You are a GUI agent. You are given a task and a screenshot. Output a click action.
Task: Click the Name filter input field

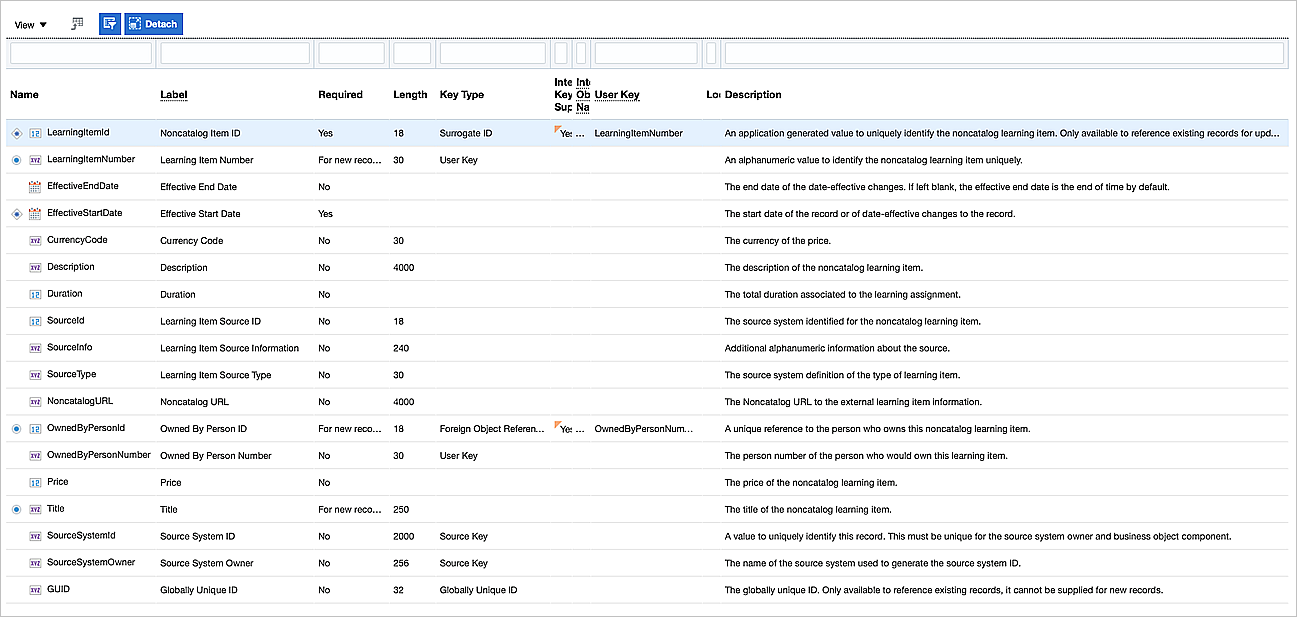[x=81, y=53]
